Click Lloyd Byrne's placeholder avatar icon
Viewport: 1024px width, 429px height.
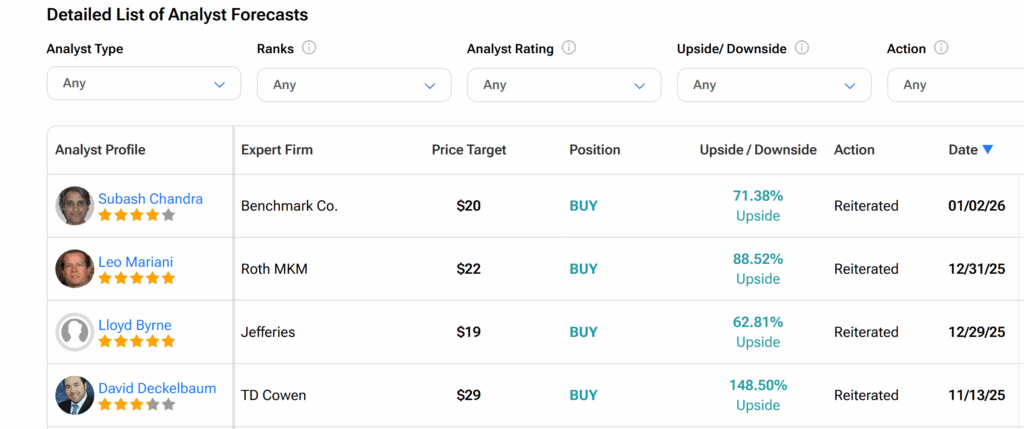pos(74,332)
